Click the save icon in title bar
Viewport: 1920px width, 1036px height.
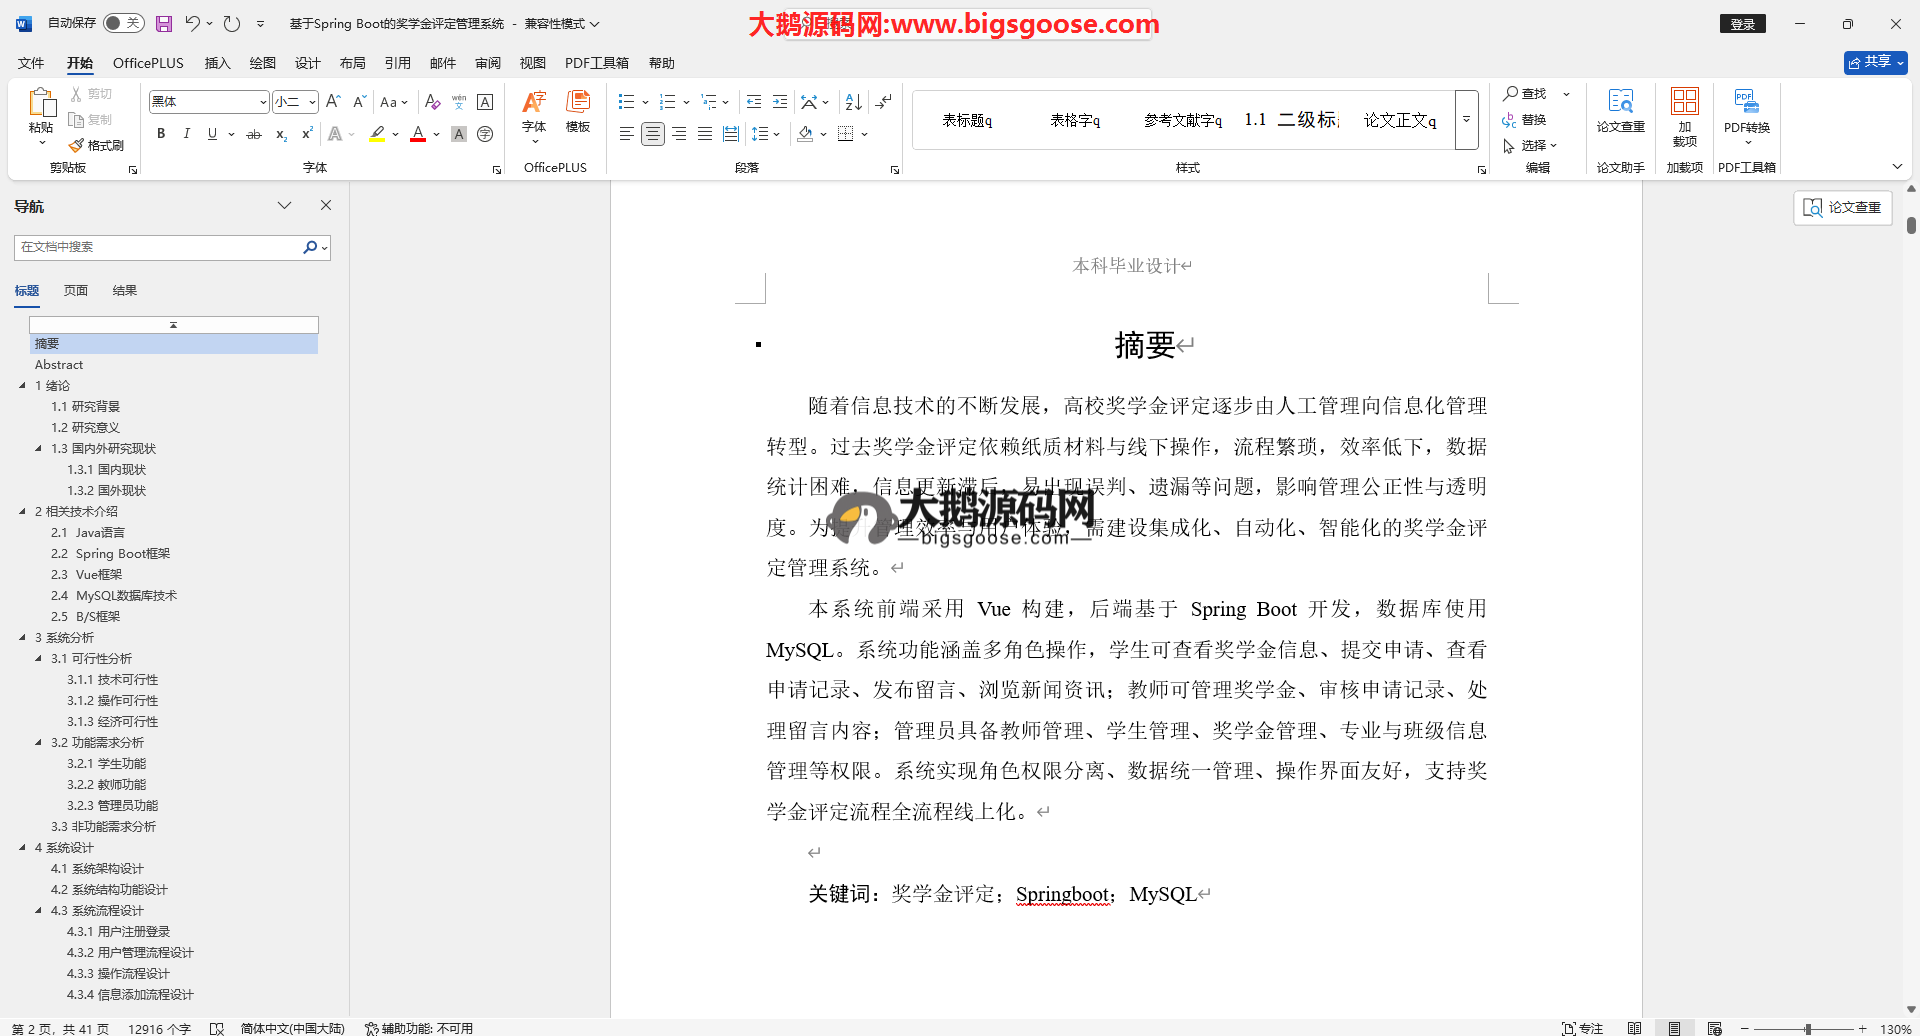coord(164,23)
